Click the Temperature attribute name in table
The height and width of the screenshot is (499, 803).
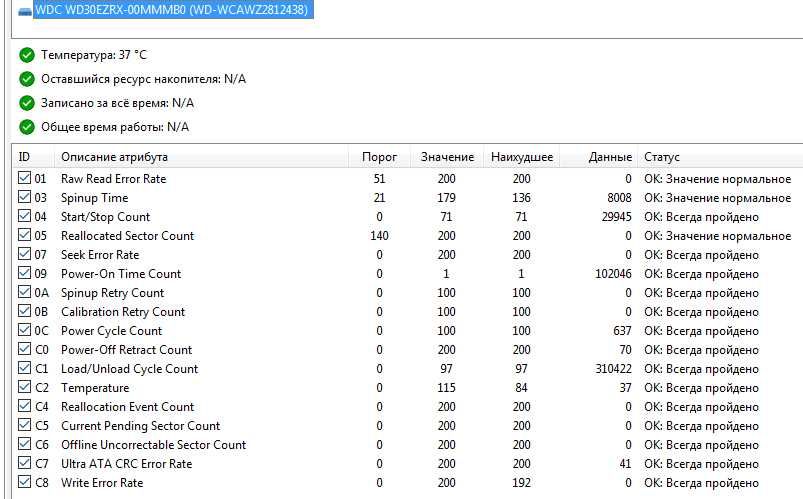tap(95, 387)
